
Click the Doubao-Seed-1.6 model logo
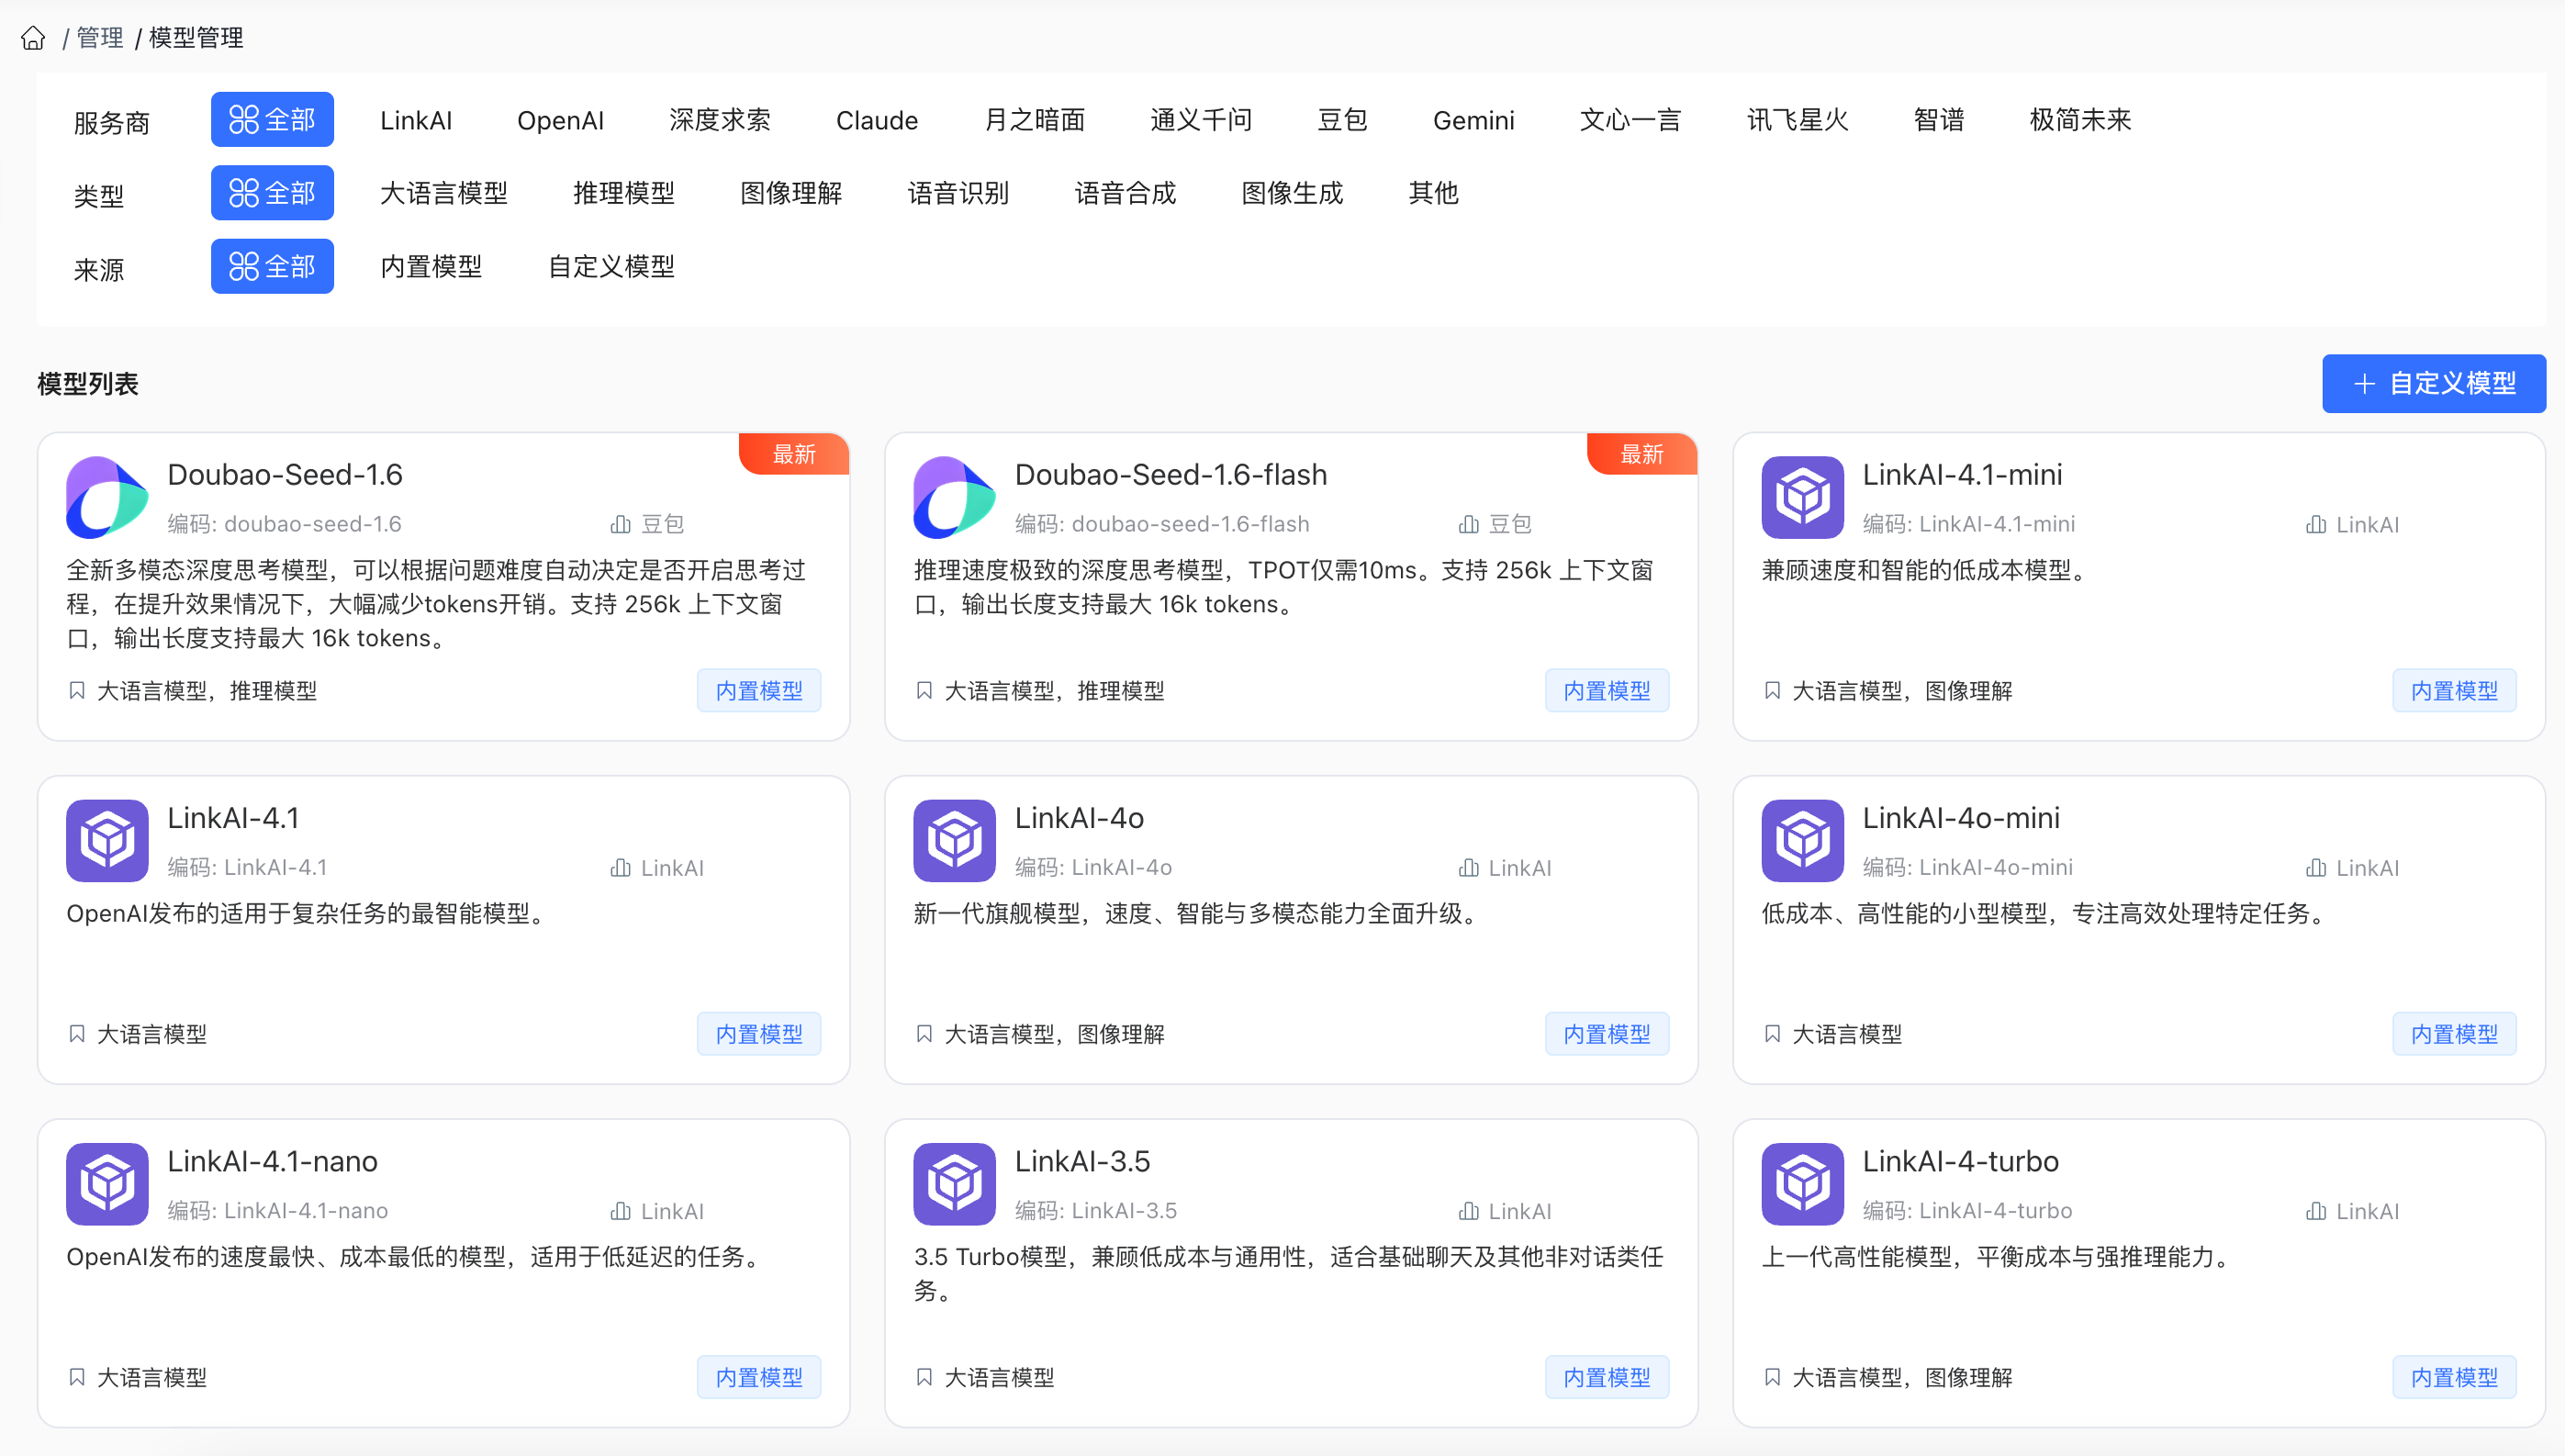(107, 497)
